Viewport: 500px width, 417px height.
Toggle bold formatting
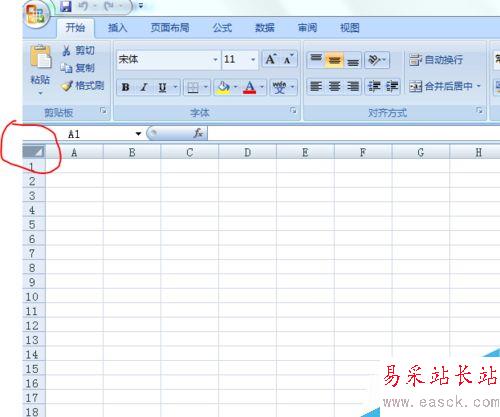[x=126, y=87]
